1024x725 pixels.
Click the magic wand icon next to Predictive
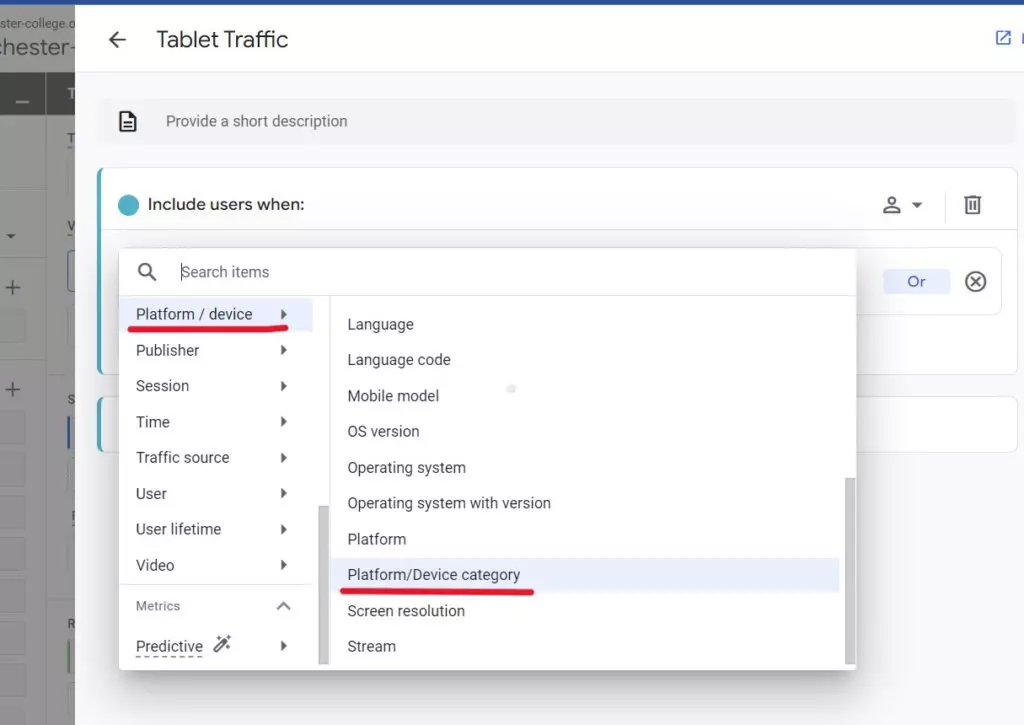click(x=222, y=645)
